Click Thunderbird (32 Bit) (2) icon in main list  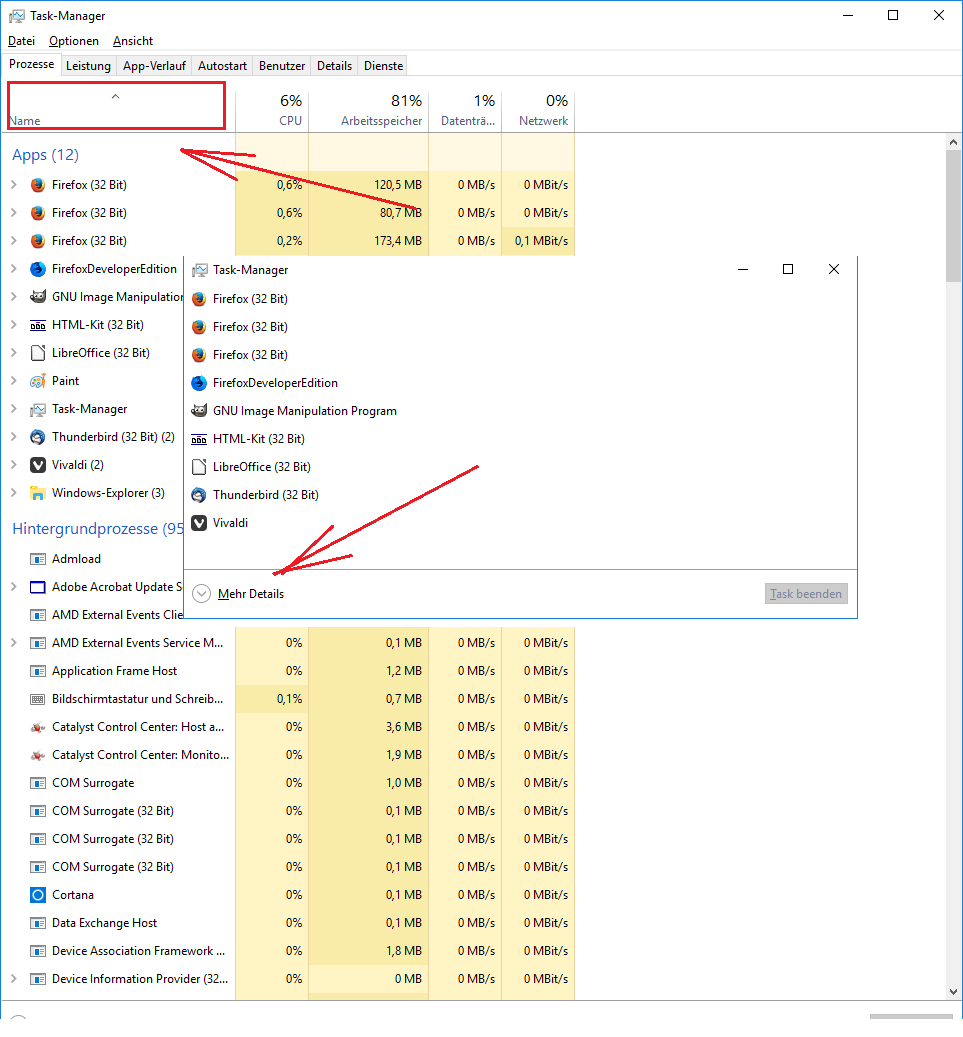click(38, 437)
